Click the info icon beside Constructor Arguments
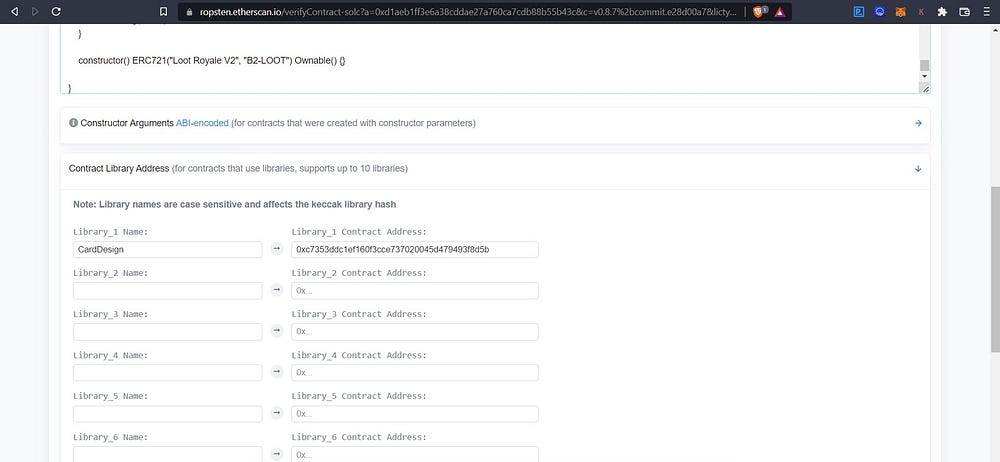This screenshot has width=1000, height=462. point(73,123)
